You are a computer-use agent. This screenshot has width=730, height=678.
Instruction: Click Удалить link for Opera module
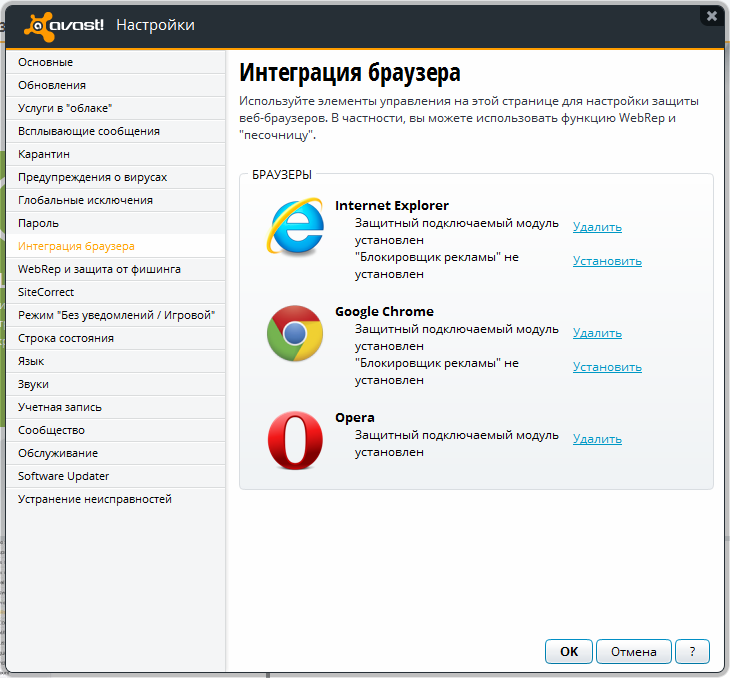pos(597,439)
